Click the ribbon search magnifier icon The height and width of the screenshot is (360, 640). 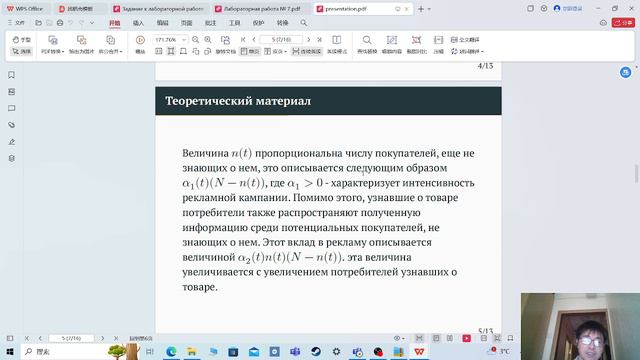tap(304, 23)
